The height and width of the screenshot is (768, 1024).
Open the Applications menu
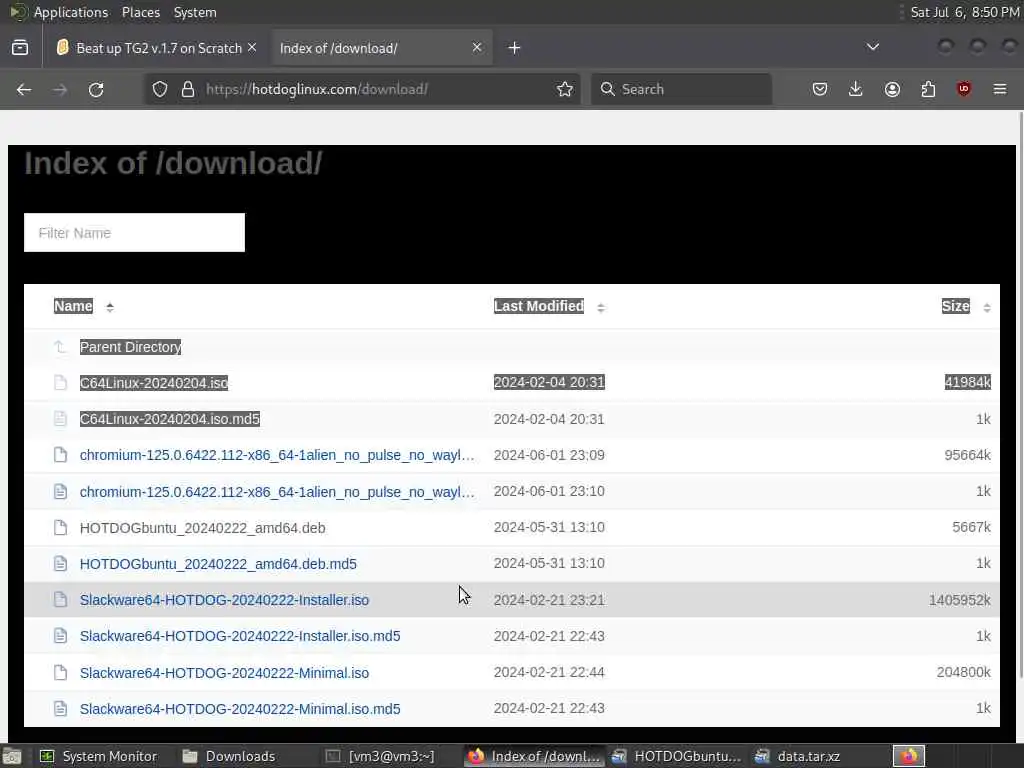[x=71, y=12]
